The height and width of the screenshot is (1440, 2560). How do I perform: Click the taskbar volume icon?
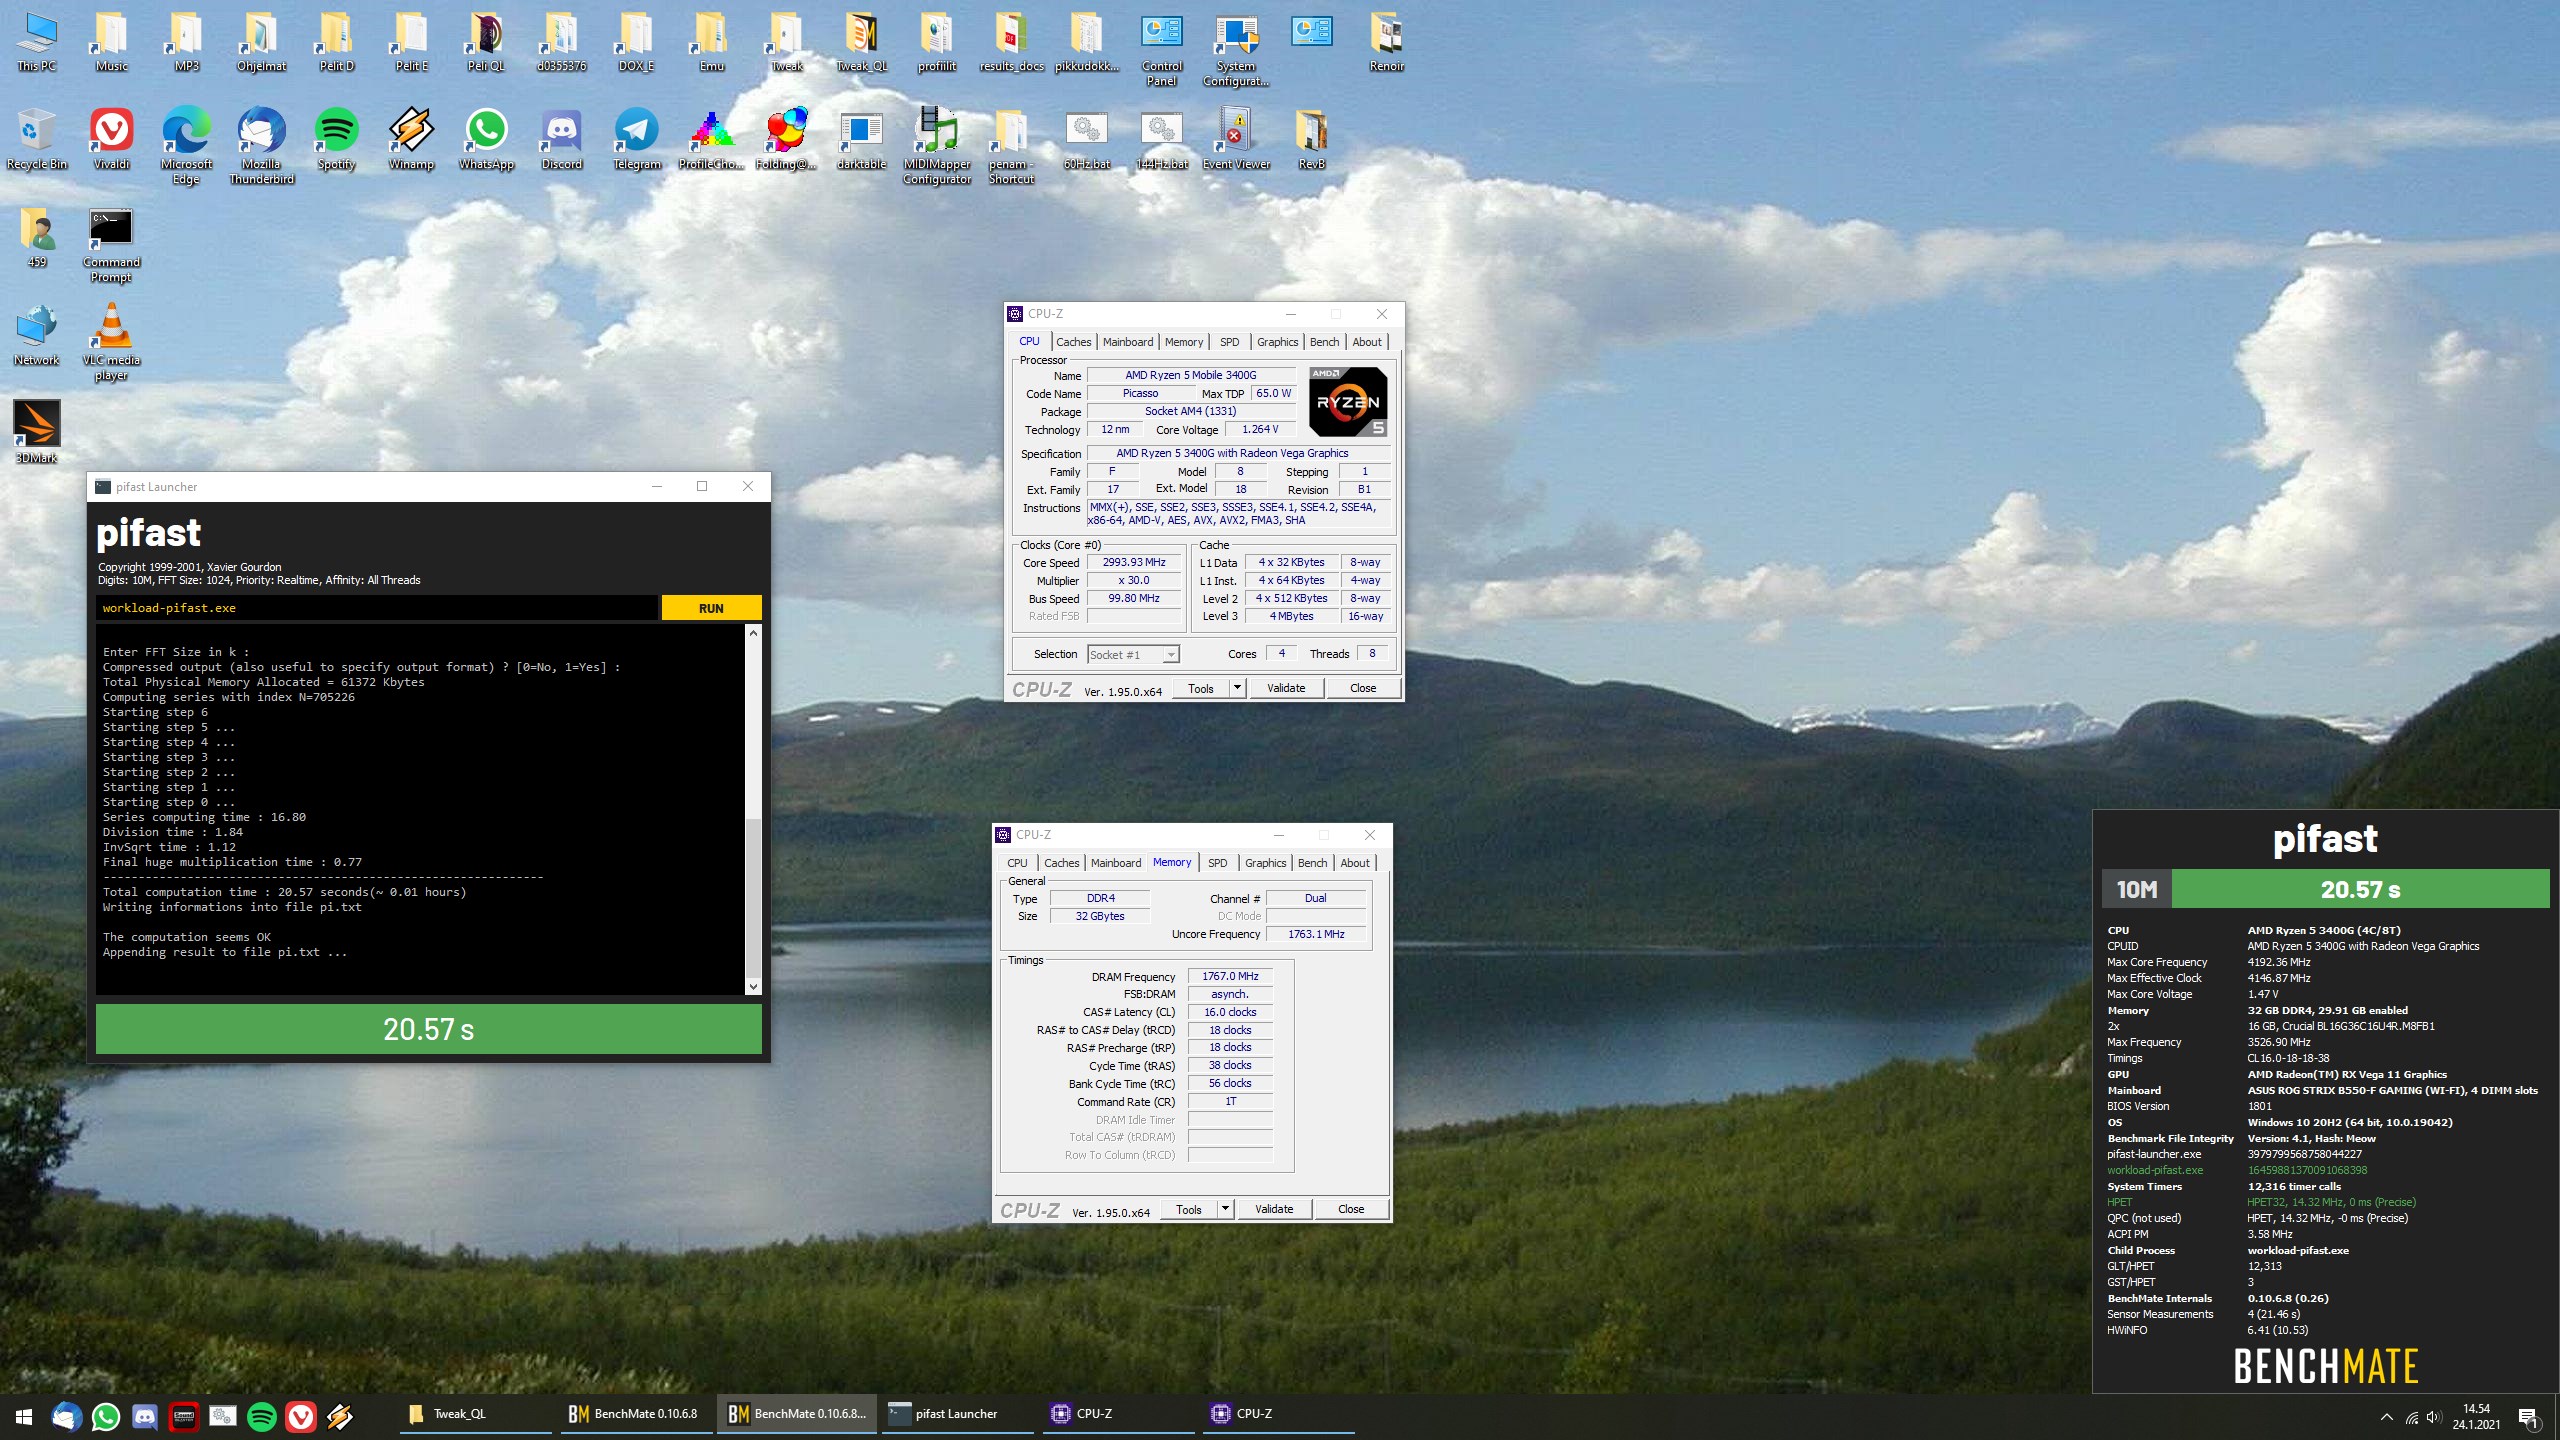click(2434, 1417)
